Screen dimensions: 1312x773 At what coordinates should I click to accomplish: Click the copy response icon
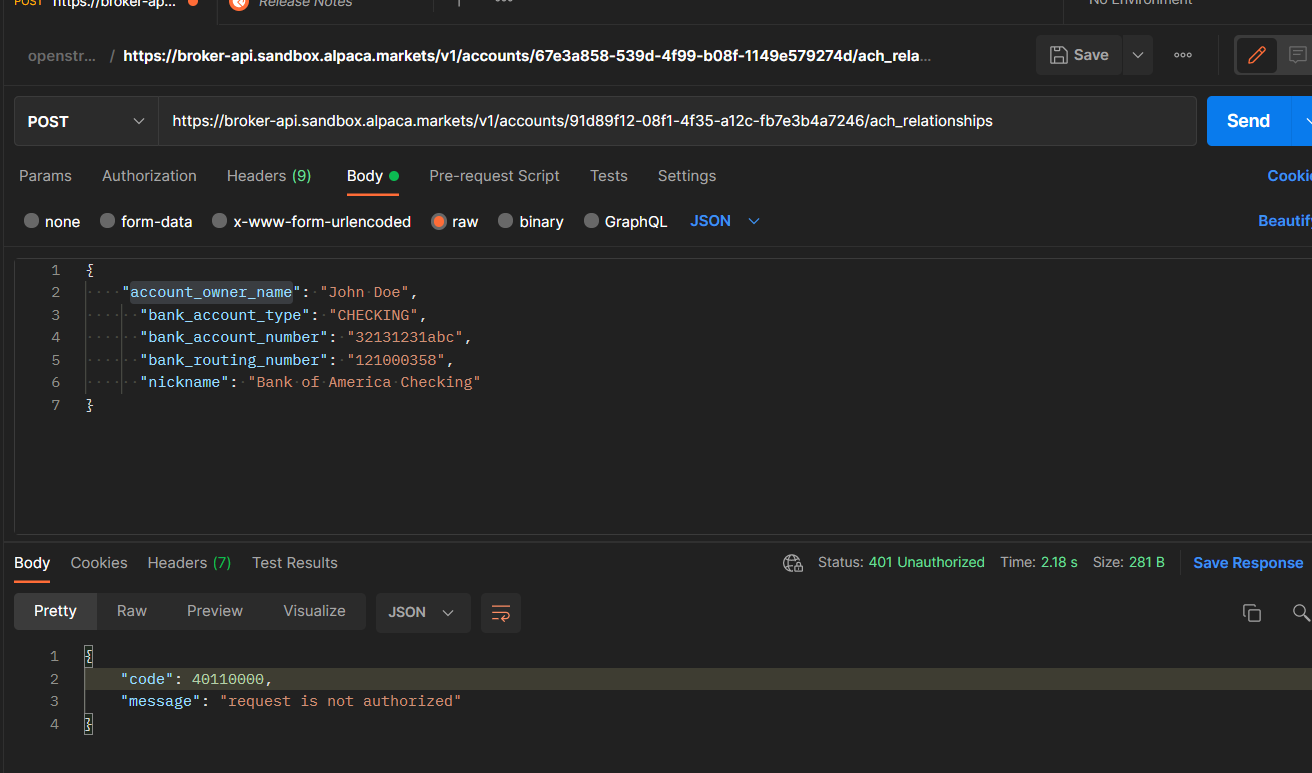pos(1252,613)
